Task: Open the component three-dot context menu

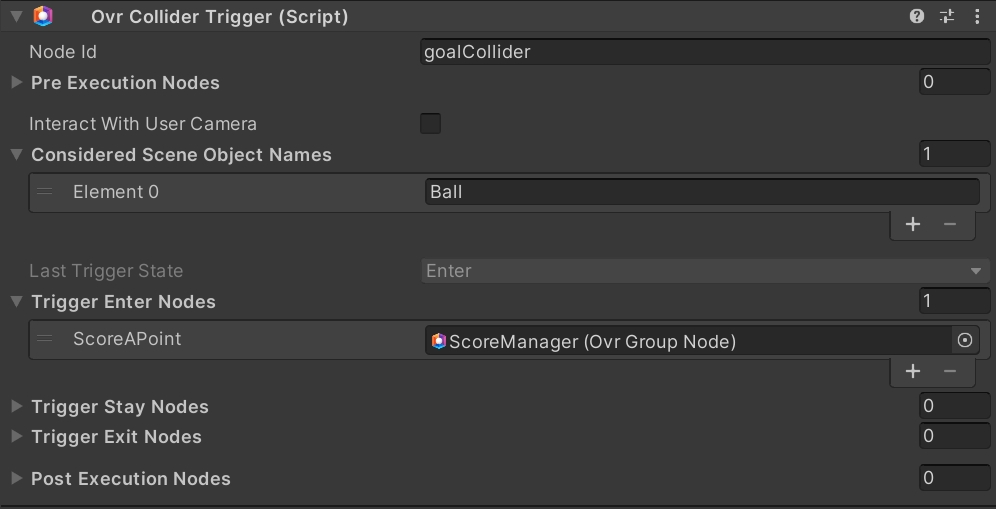Action: coord(977,16)
